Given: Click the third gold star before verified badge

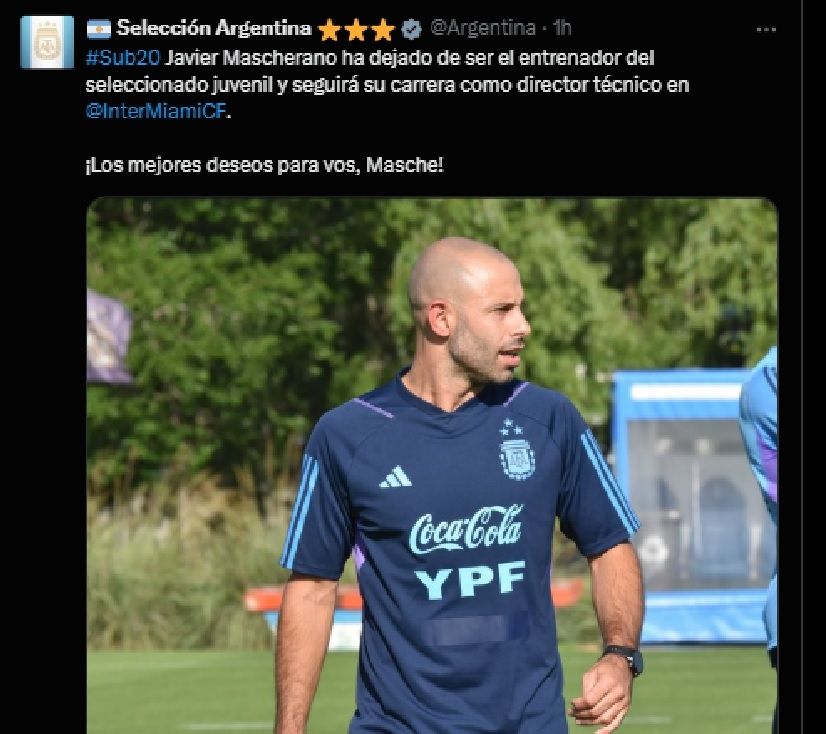Looking at the screenshot, I should 382,30.
